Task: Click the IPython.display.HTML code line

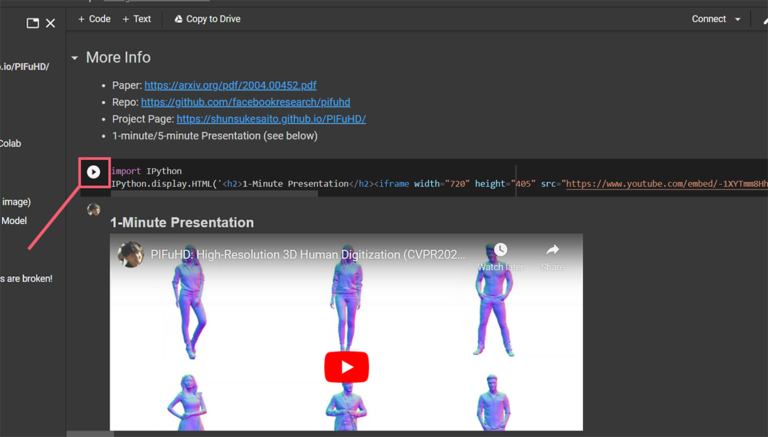Action: (439, 184)
